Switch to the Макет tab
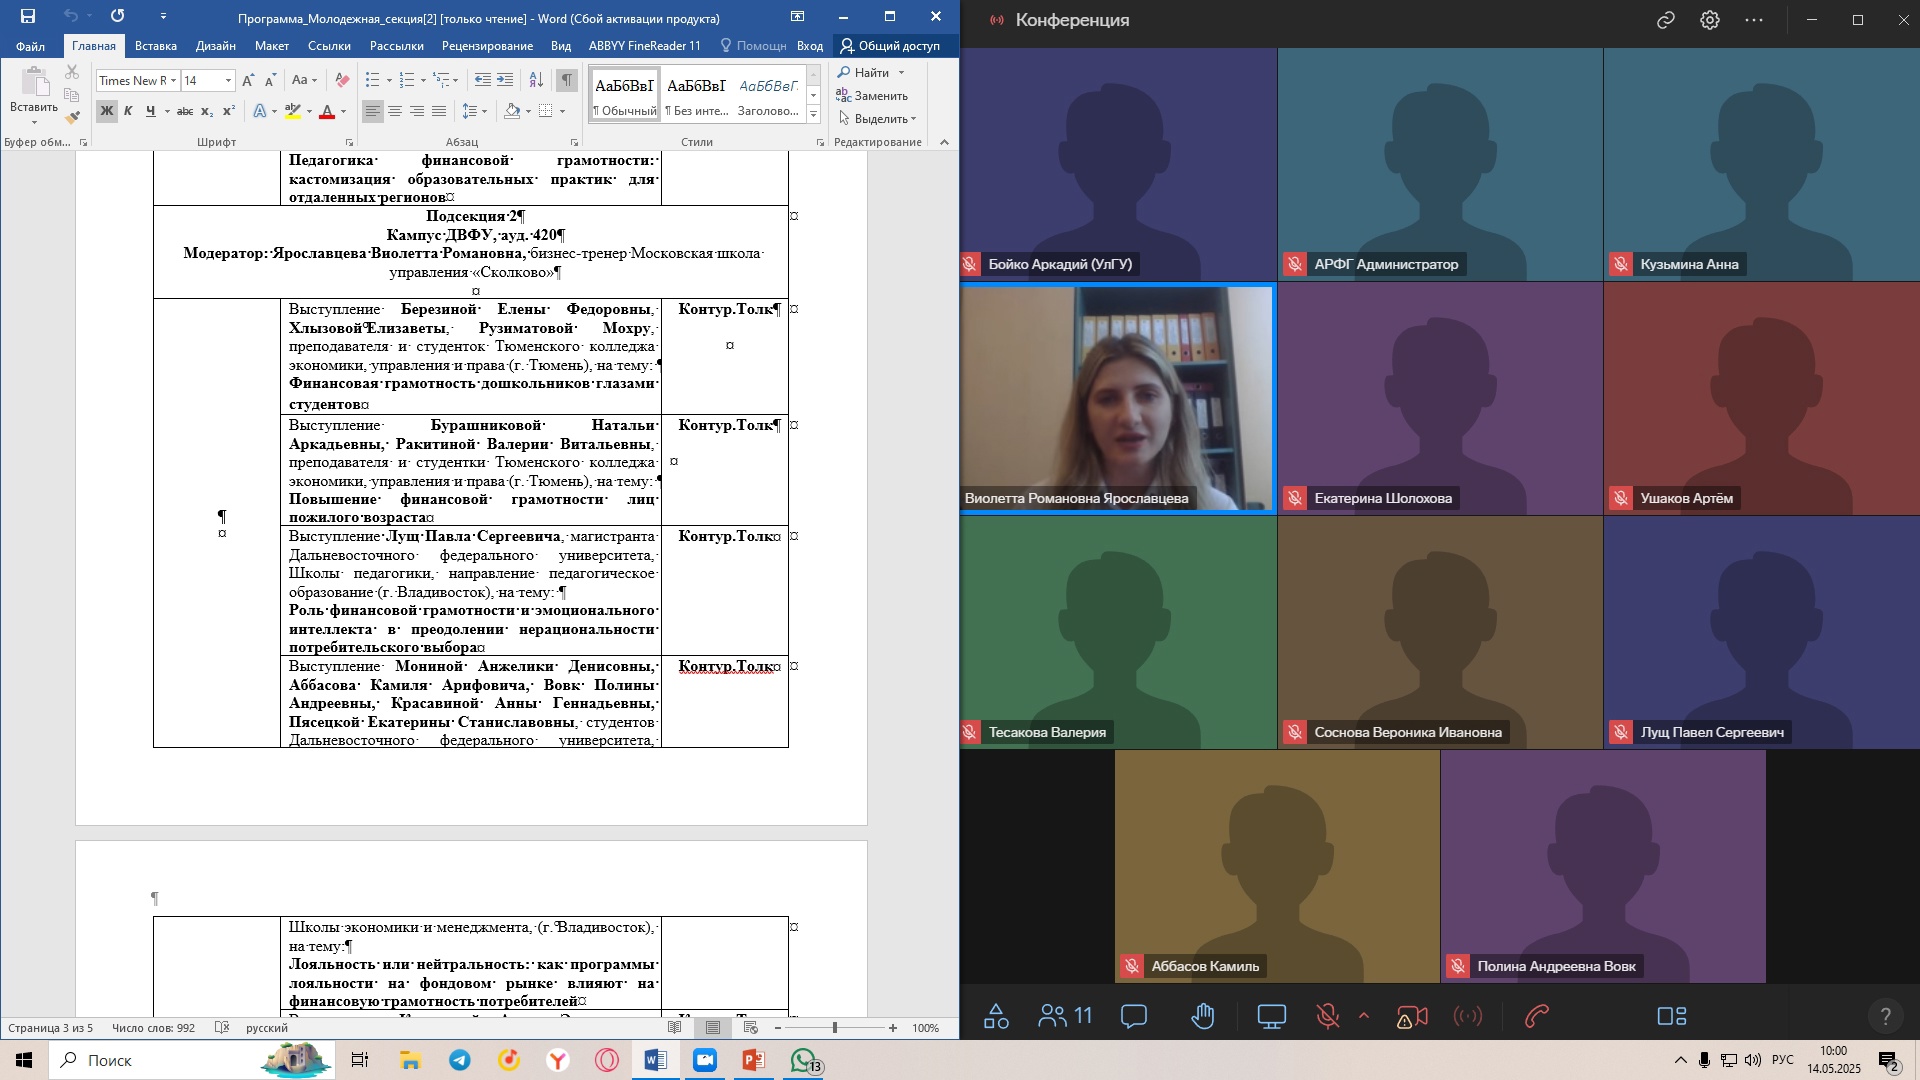Screen dimensions: 1920x1080 pos(272,46)
